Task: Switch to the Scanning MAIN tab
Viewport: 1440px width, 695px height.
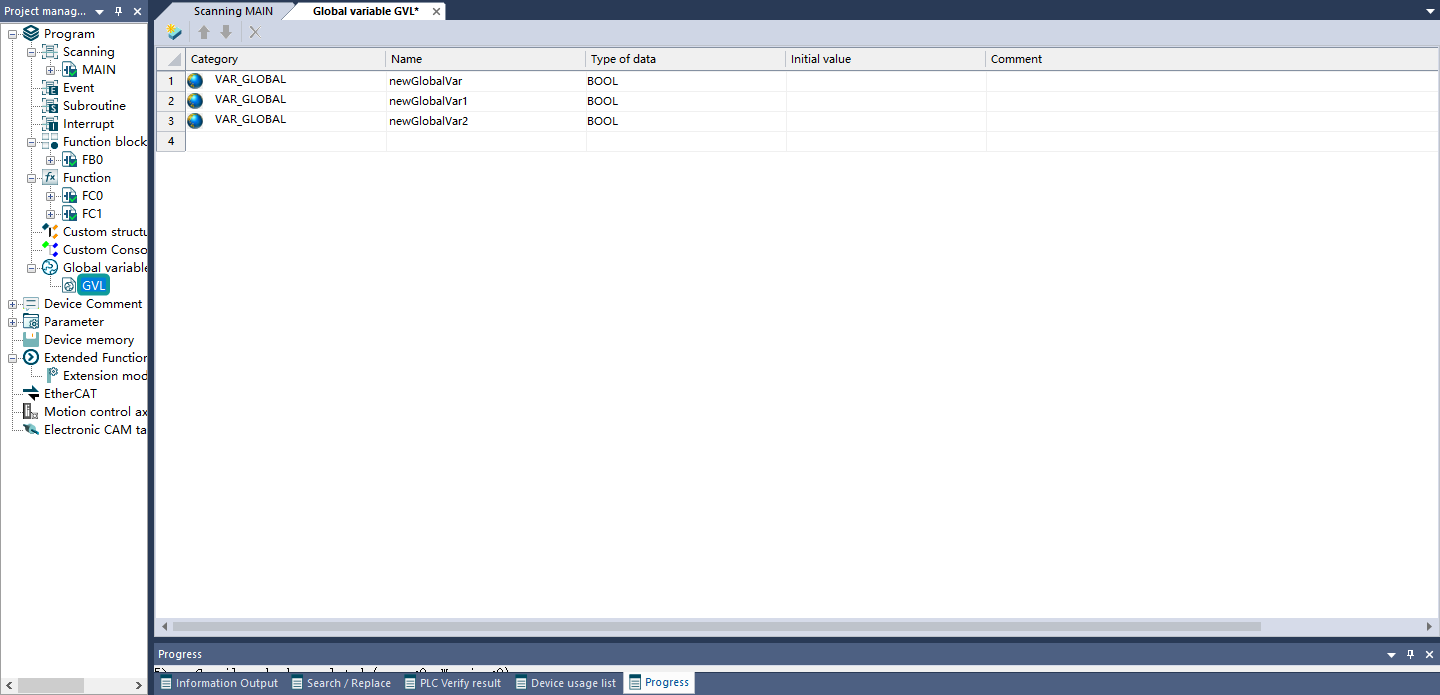Action: 233,11
